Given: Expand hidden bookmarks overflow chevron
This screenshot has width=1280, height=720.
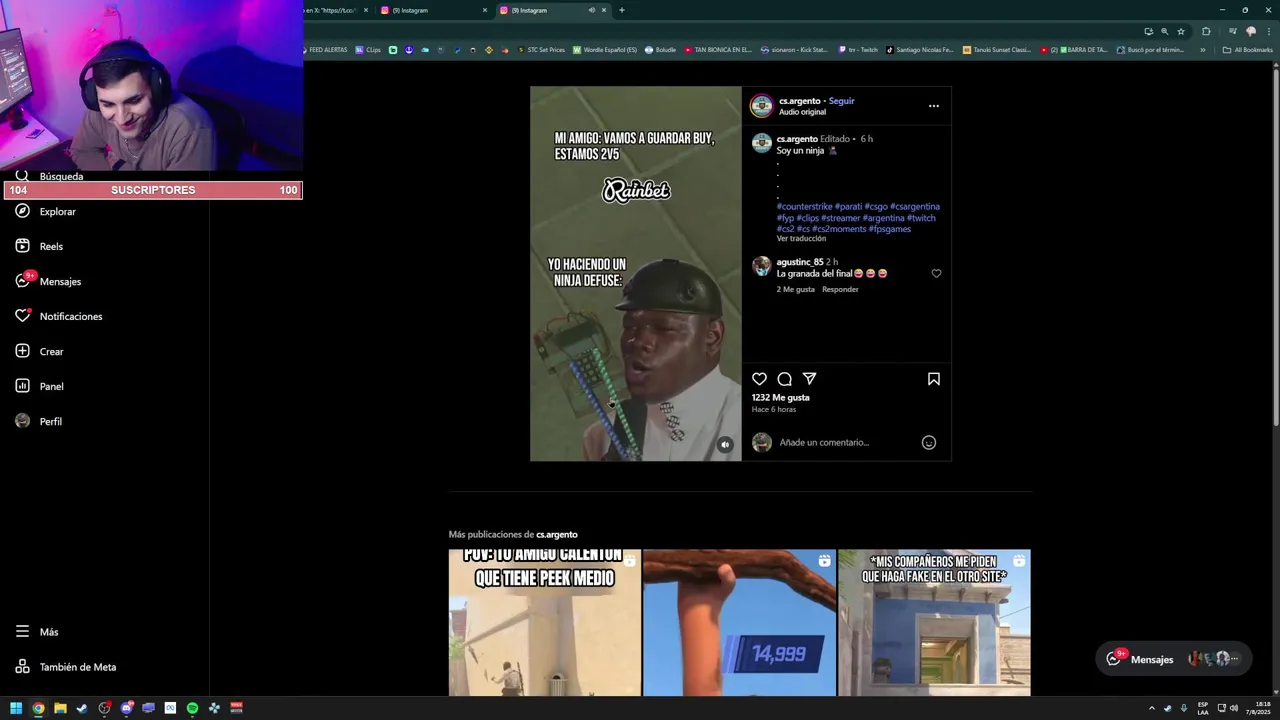Looking at the screenshot, I should [1203, 50].
